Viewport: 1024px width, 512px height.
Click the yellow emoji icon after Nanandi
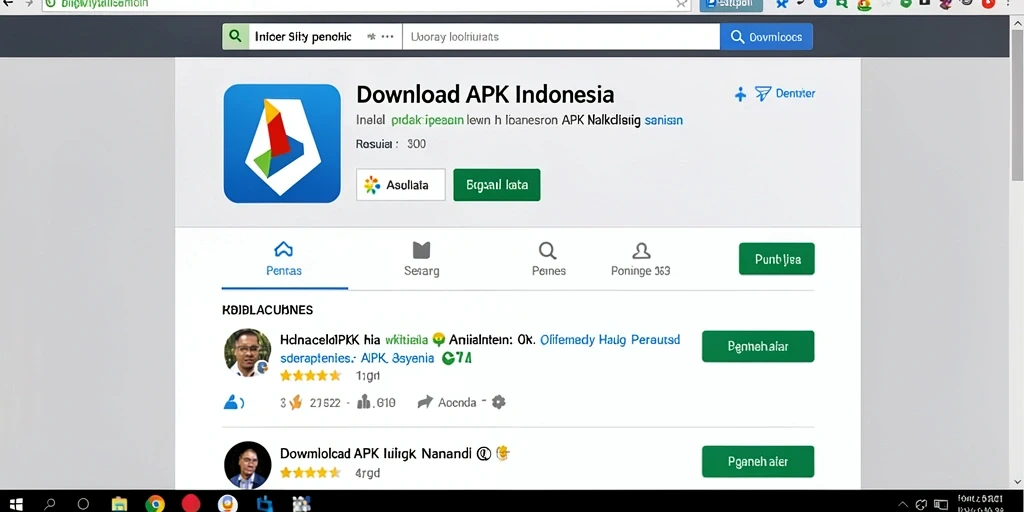pos(502,453)
